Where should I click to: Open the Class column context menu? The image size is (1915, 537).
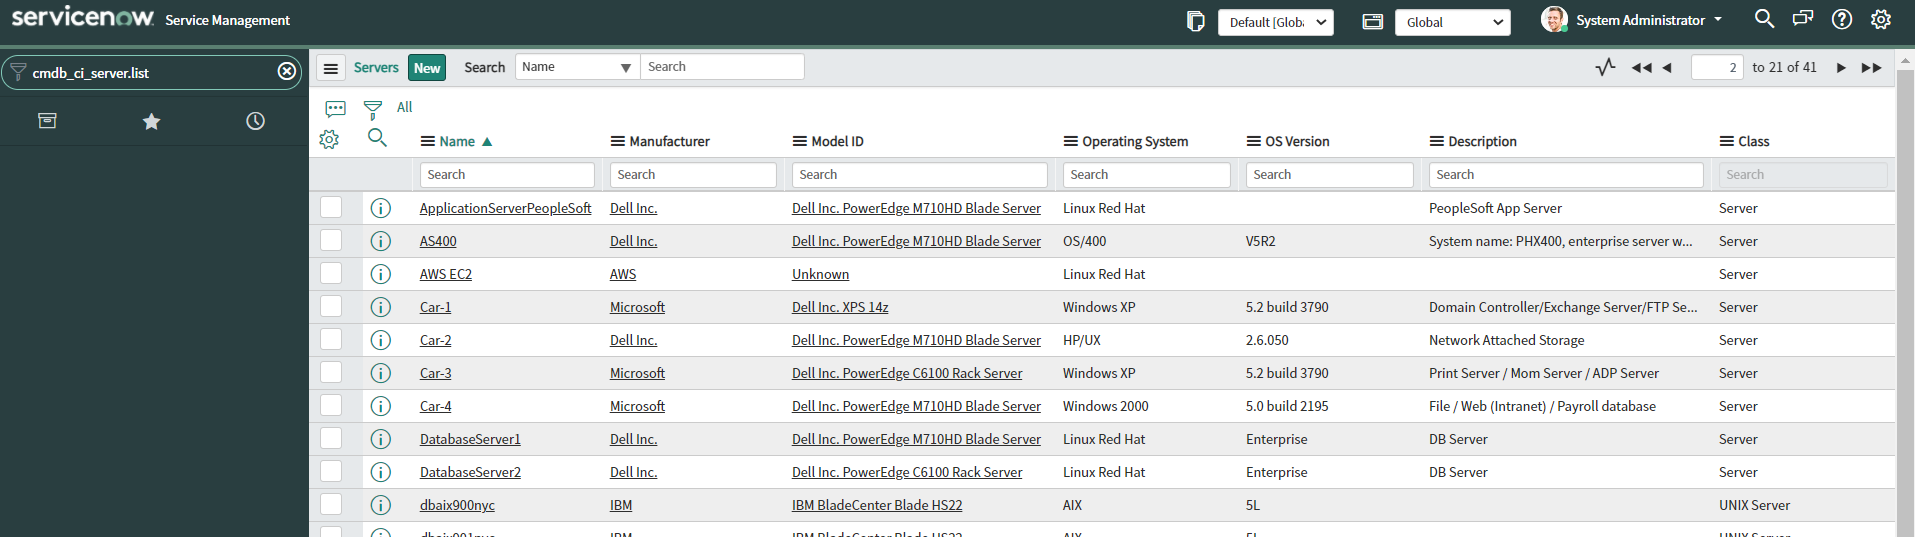pyautogui.click(x=1727, y=141)
